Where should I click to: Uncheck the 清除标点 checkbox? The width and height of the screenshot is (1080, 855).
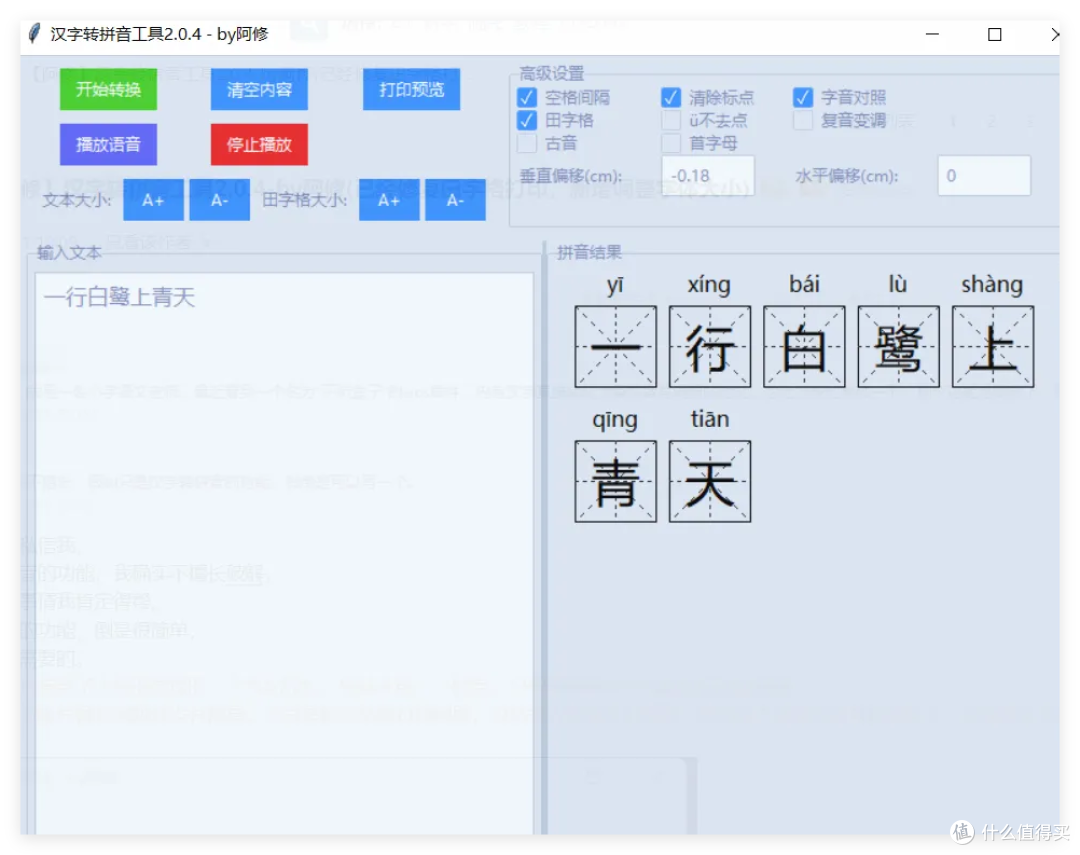tap(671, 97)
